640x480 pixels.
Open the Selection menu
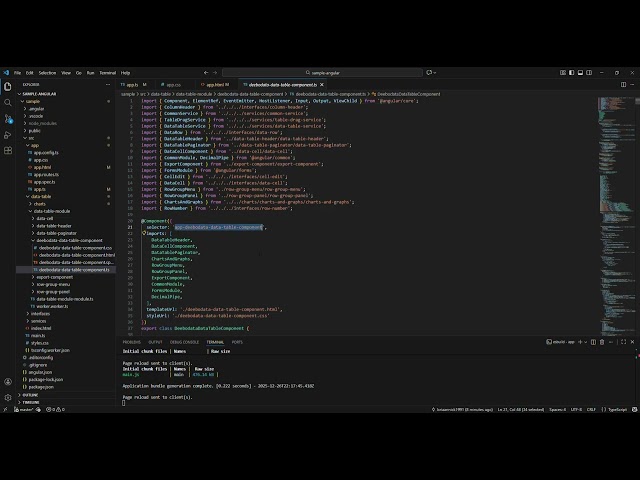(47, 73)
